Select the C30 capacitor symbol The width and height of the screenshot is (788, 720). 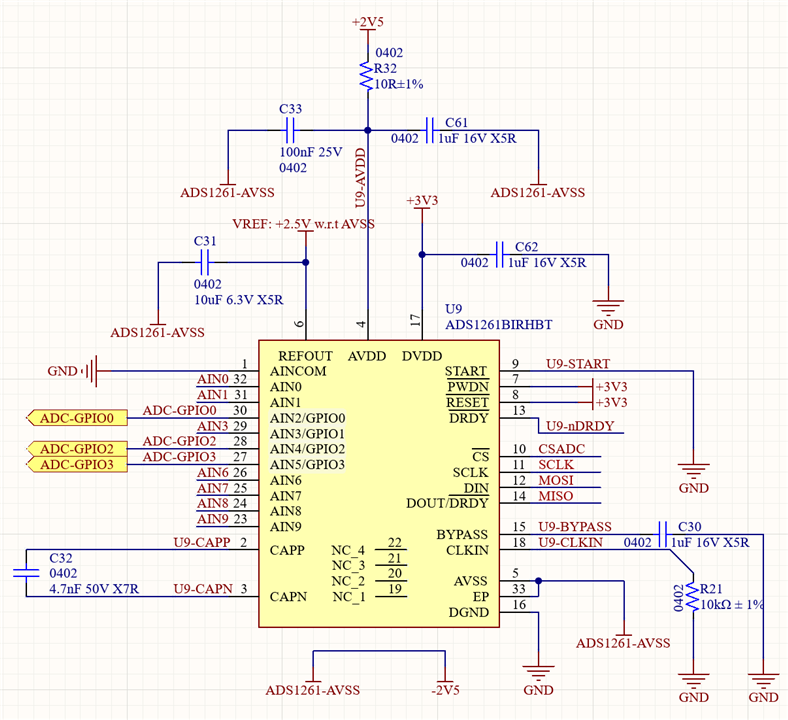[x=662, y=535]
